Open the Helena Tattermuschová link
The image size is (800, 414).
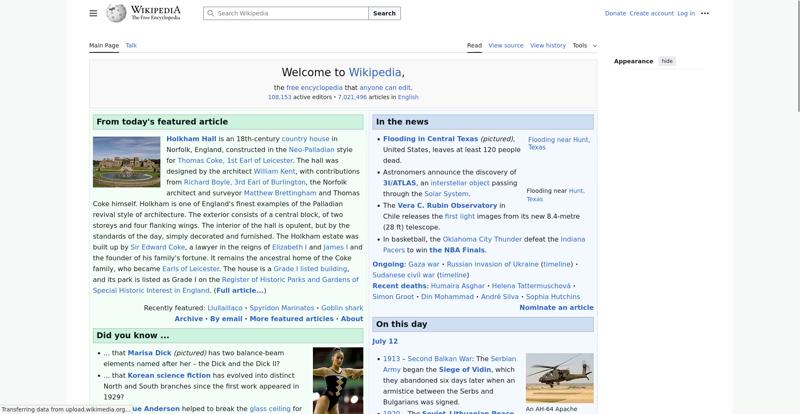[x=531, y=286]
